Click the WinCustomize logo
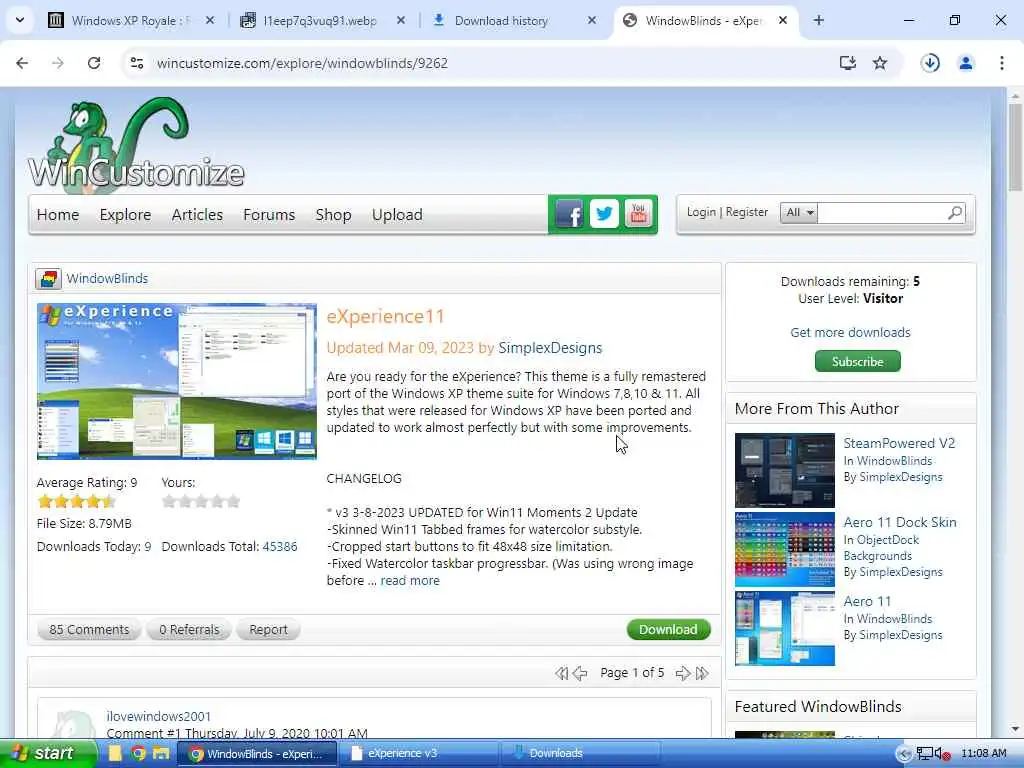The height and width of the screenshot is (768, 1024). 136,145
